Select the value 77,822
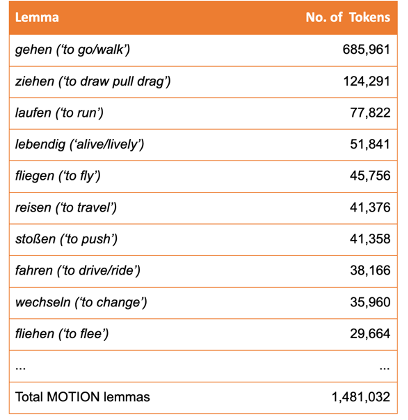This screenshot has width=408, height=420. [370, 113]
